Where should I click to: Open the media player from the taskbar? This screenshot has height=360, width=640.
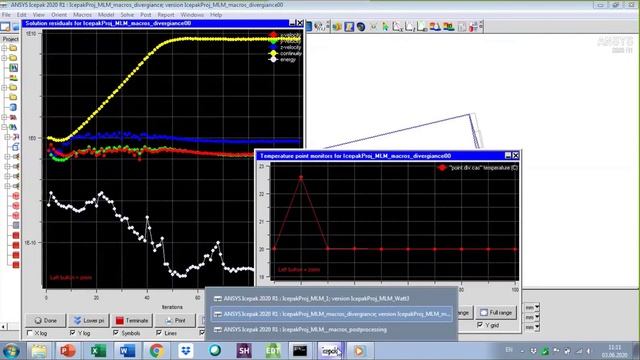tap(359, 351)
